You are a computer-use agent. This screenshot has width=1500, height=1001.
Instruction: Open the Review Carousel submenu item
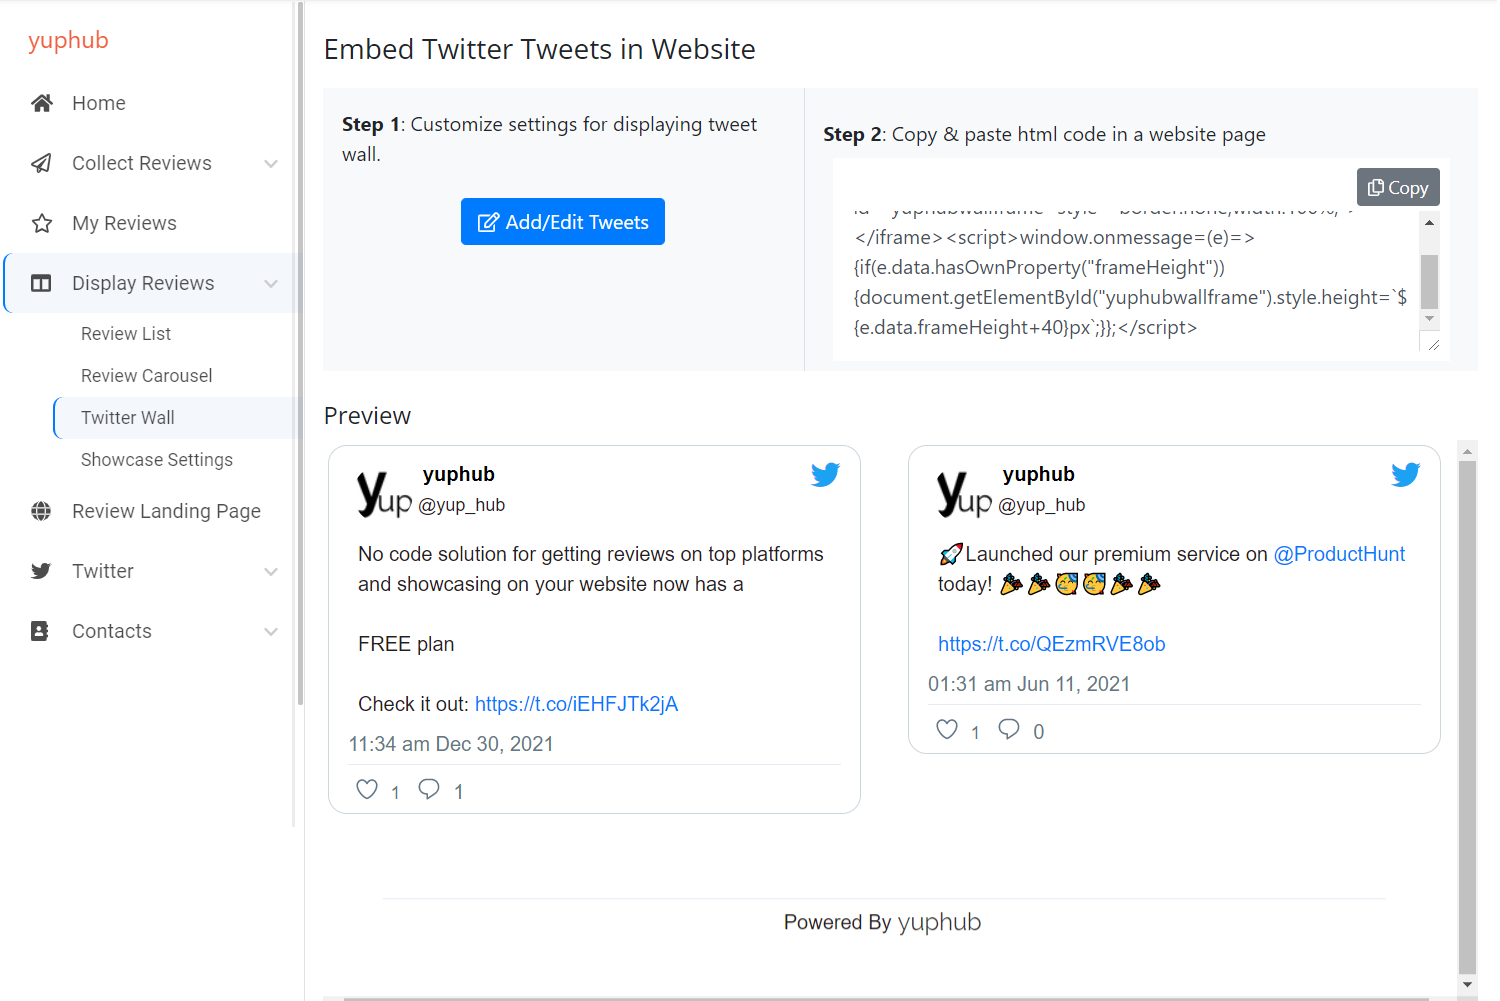147,376
